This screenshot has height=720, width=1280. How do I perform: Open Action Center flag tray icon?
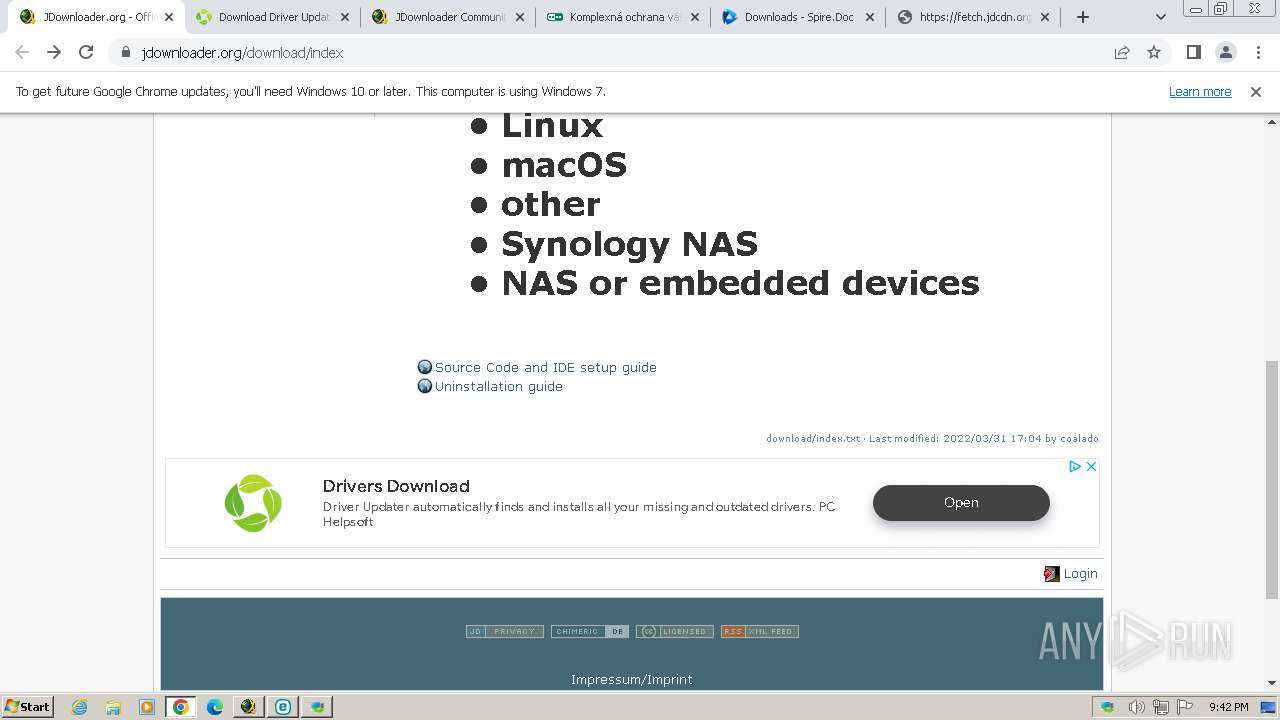click(x=1185, y=707)
